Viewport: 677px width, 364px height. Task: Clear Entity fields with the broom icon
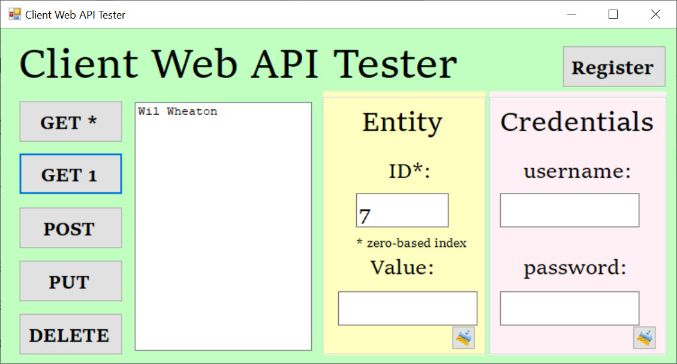[463, 338]
